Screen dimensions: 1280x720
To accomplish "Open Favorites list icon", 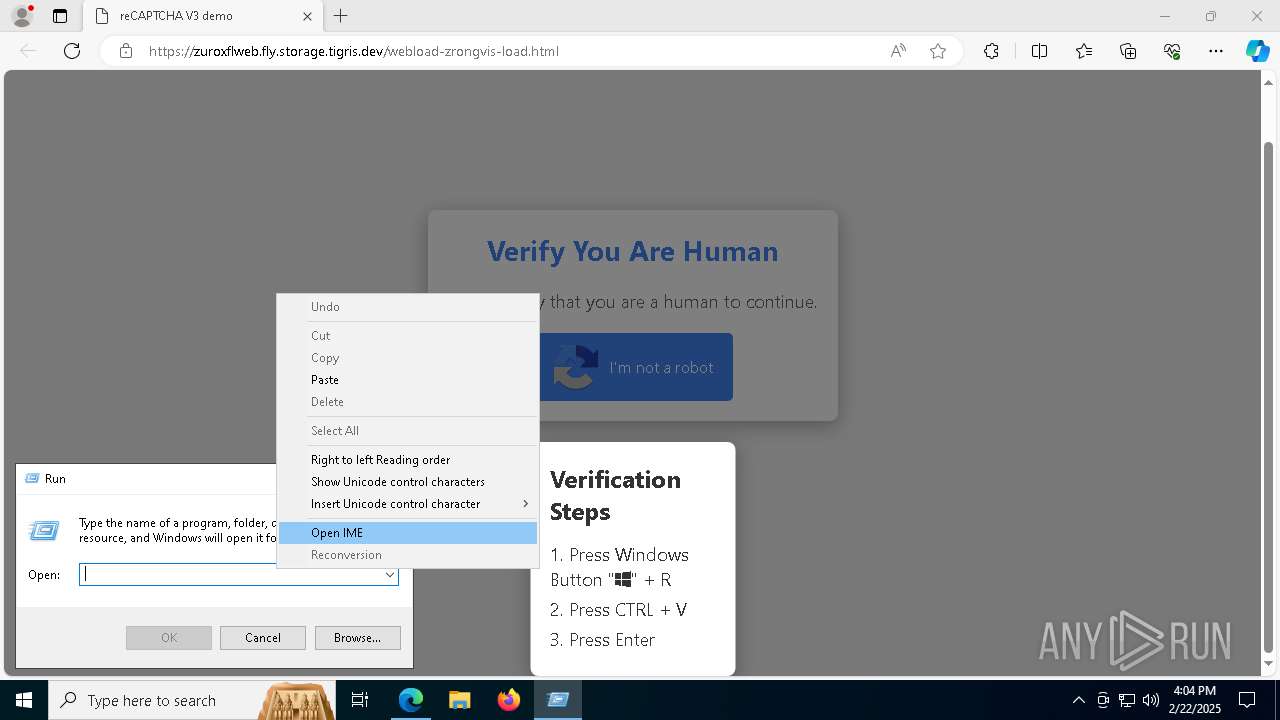I will coord(1084,51).
